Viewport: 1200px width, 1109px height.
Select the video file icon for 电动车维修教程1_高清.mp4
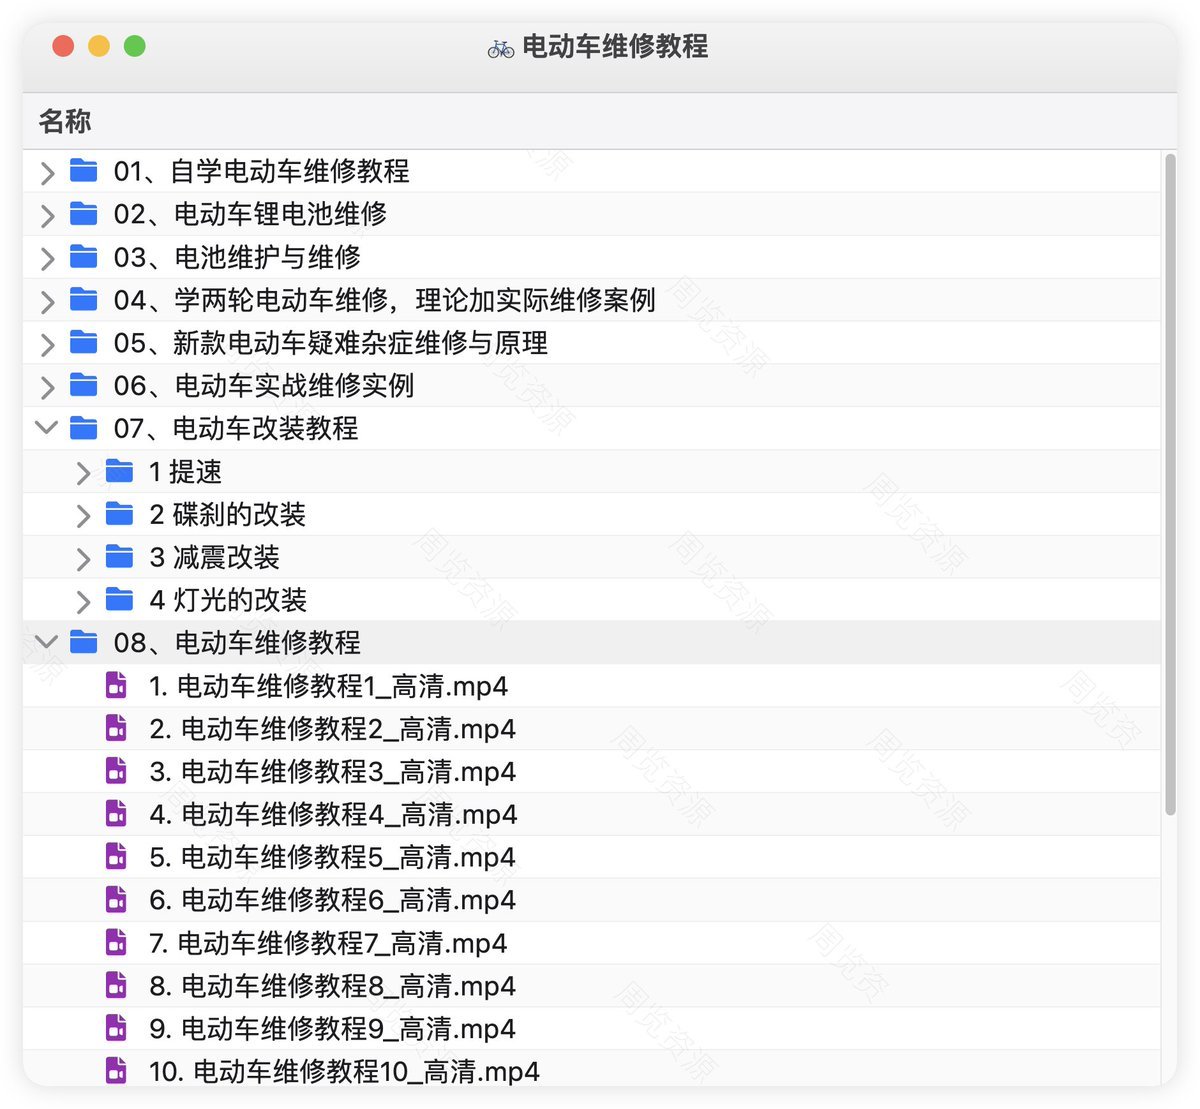[117, 686]
